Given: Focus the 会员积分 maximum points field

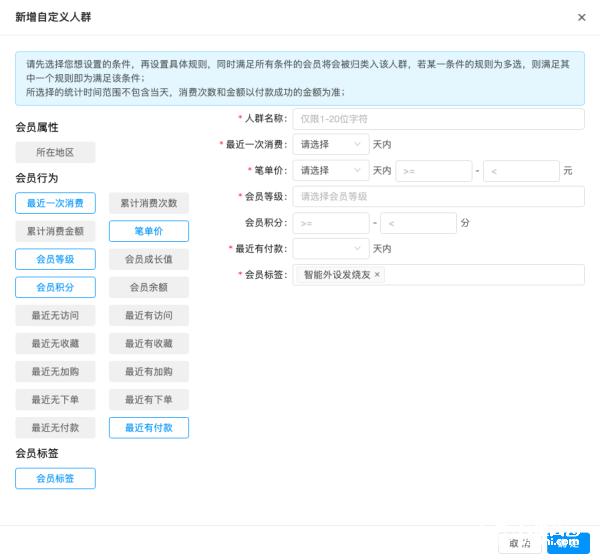Looking at the screenshot, I should tap(418, 223).
